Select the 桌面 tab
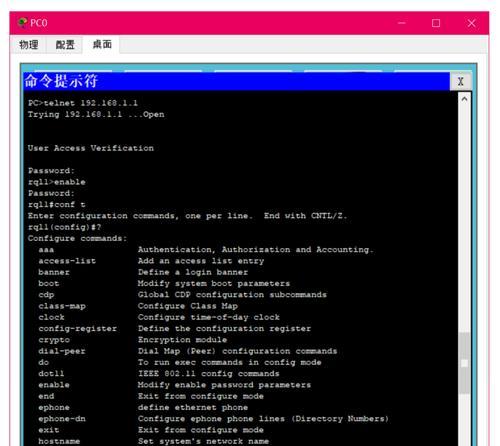500x446 pixels. [102, 44]
